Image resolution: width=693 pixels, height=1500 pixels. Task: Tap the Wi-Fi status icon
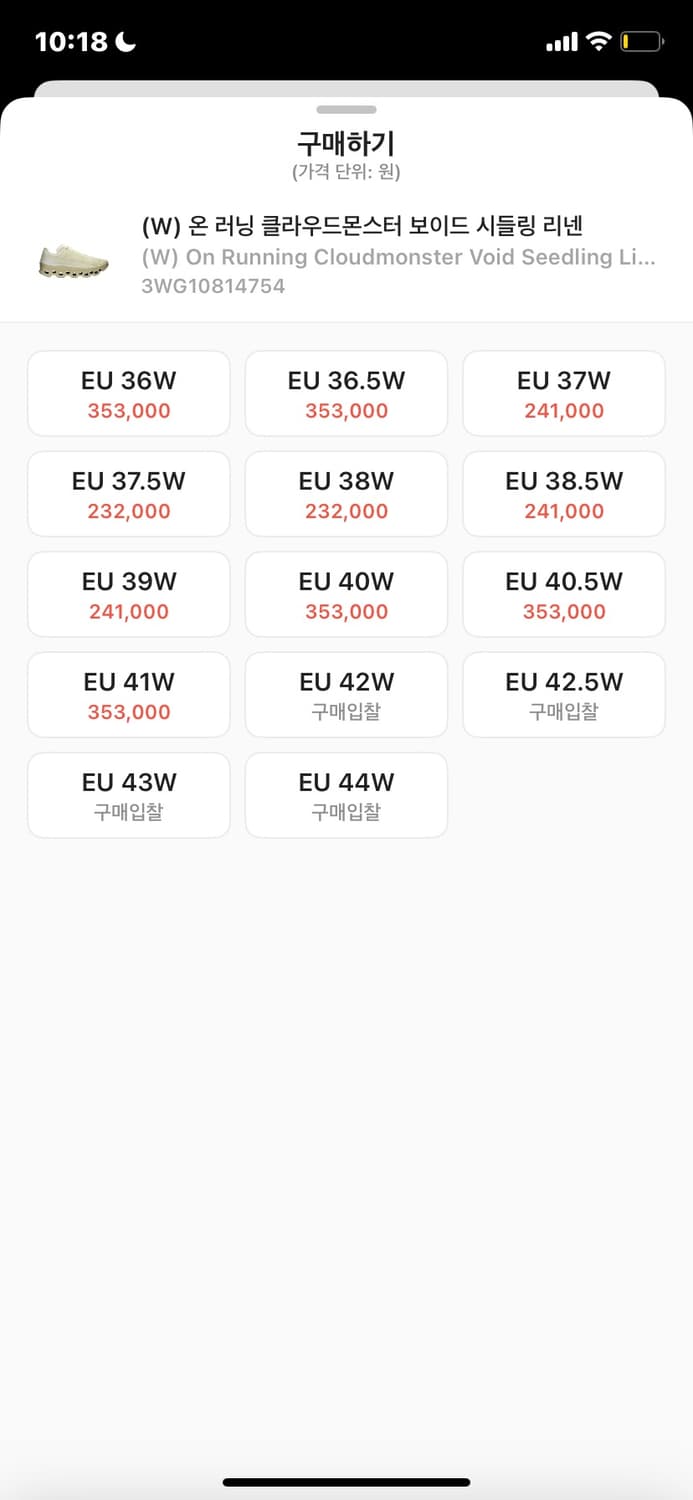(599, 40)
